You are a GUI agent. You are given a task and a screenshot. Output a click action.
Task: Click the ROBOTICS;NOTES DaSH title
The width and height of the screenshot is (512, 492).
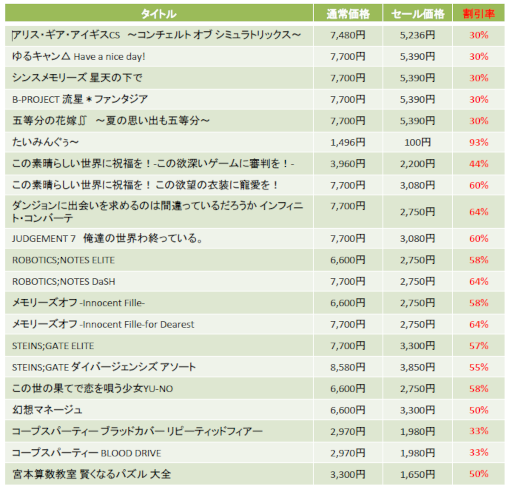(64, 282)
